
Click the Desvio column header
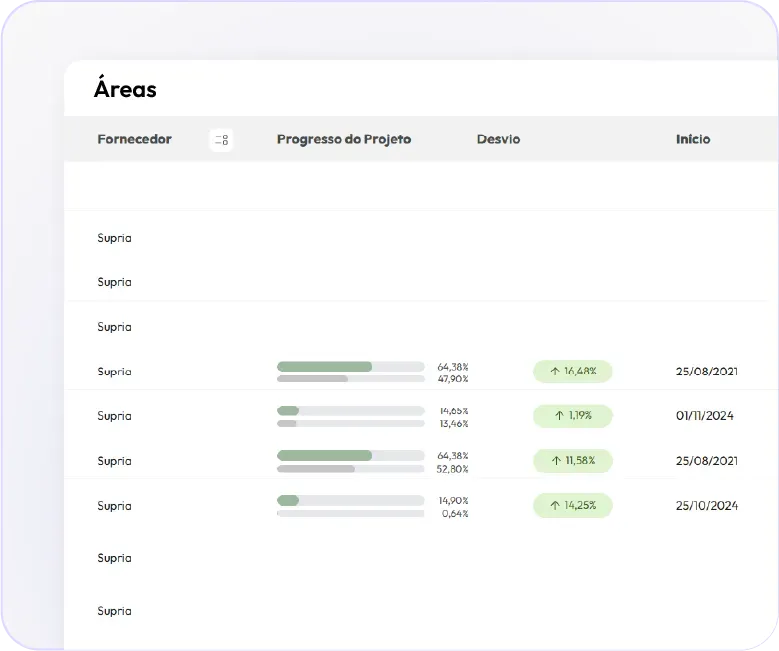(498, 140)
